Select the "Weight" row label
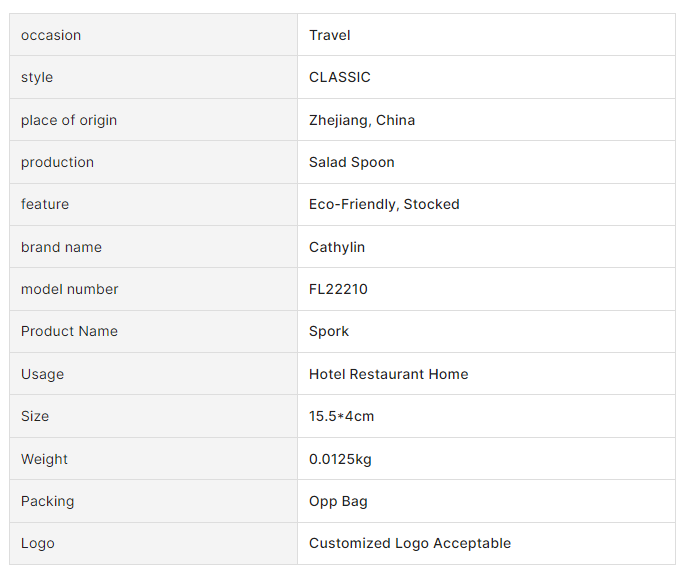The width and height of the screenshot is (686, 575). click(x=44, y=459)
